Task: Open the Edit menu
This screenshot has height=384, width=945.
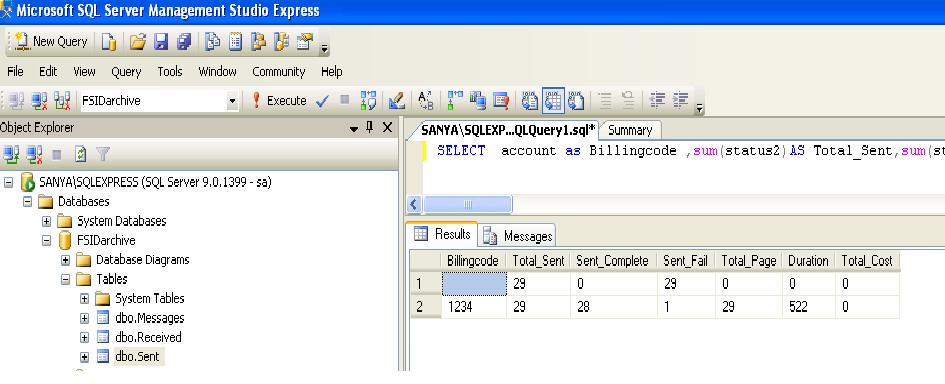Action: click(x=48, y=72)
